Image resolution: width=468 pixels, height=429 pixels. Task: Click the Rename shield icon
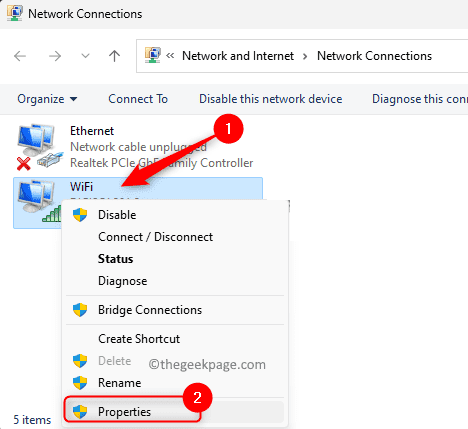point(80,383)
